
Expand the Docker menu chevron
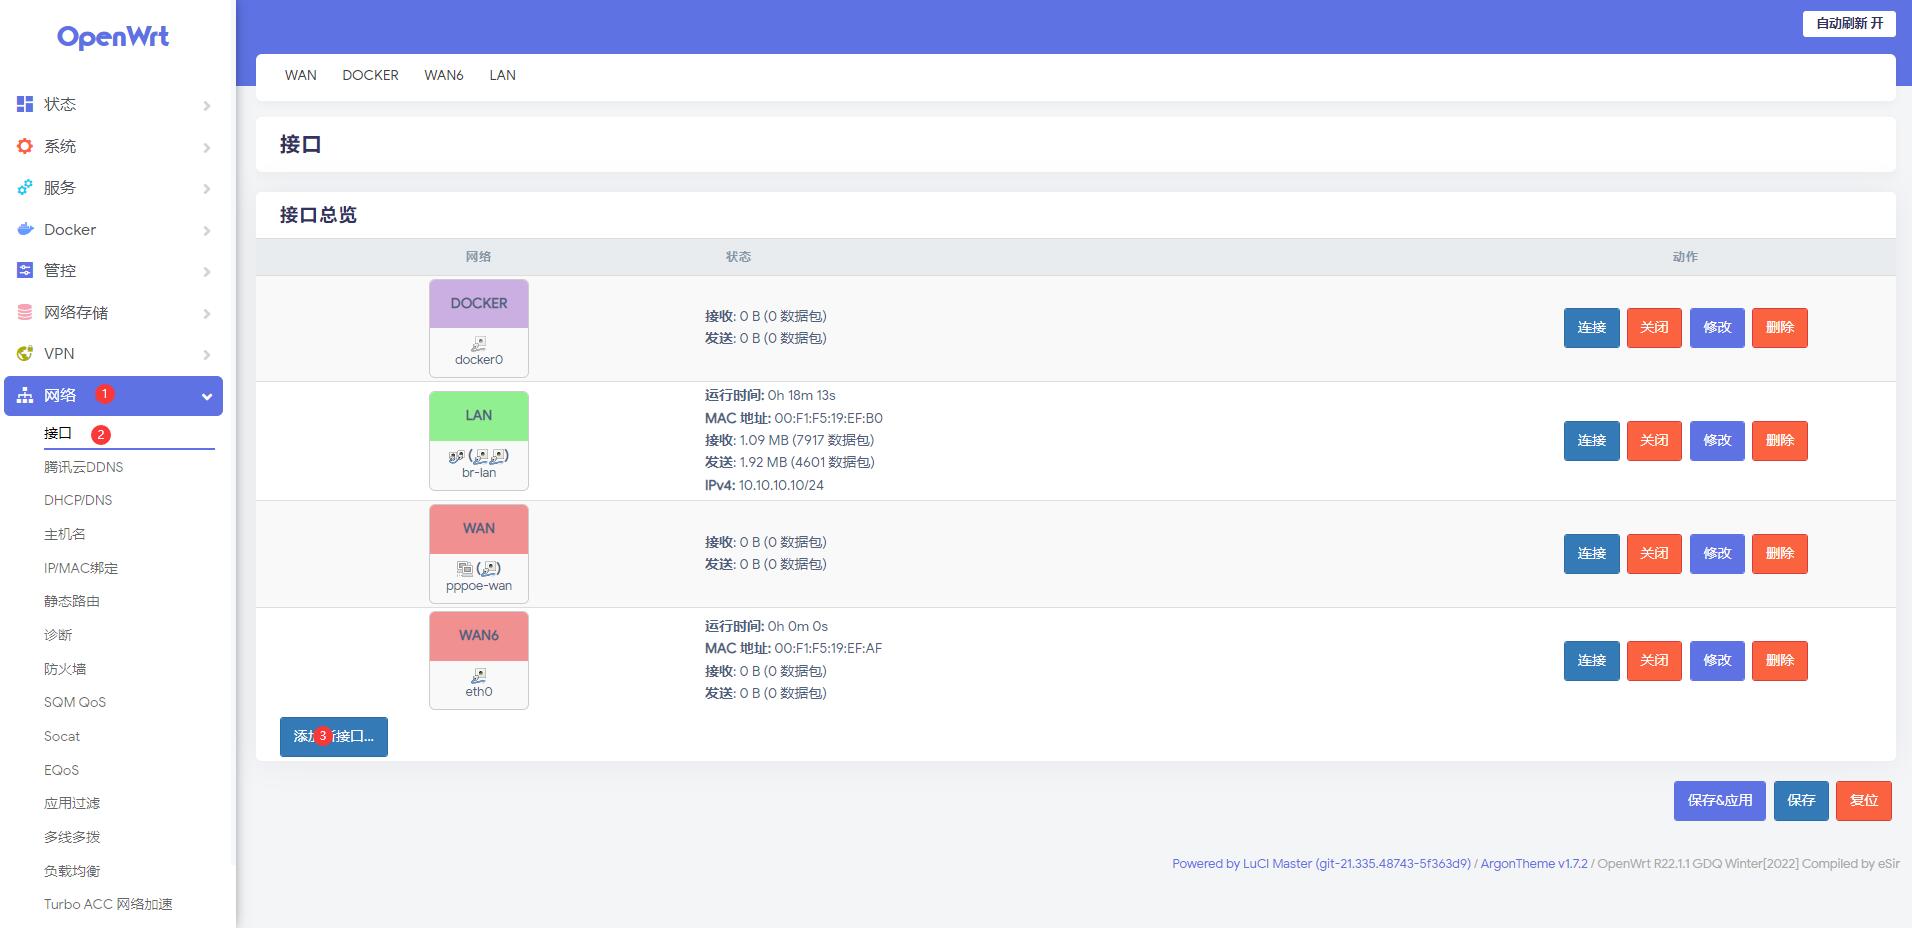(207, 230)
